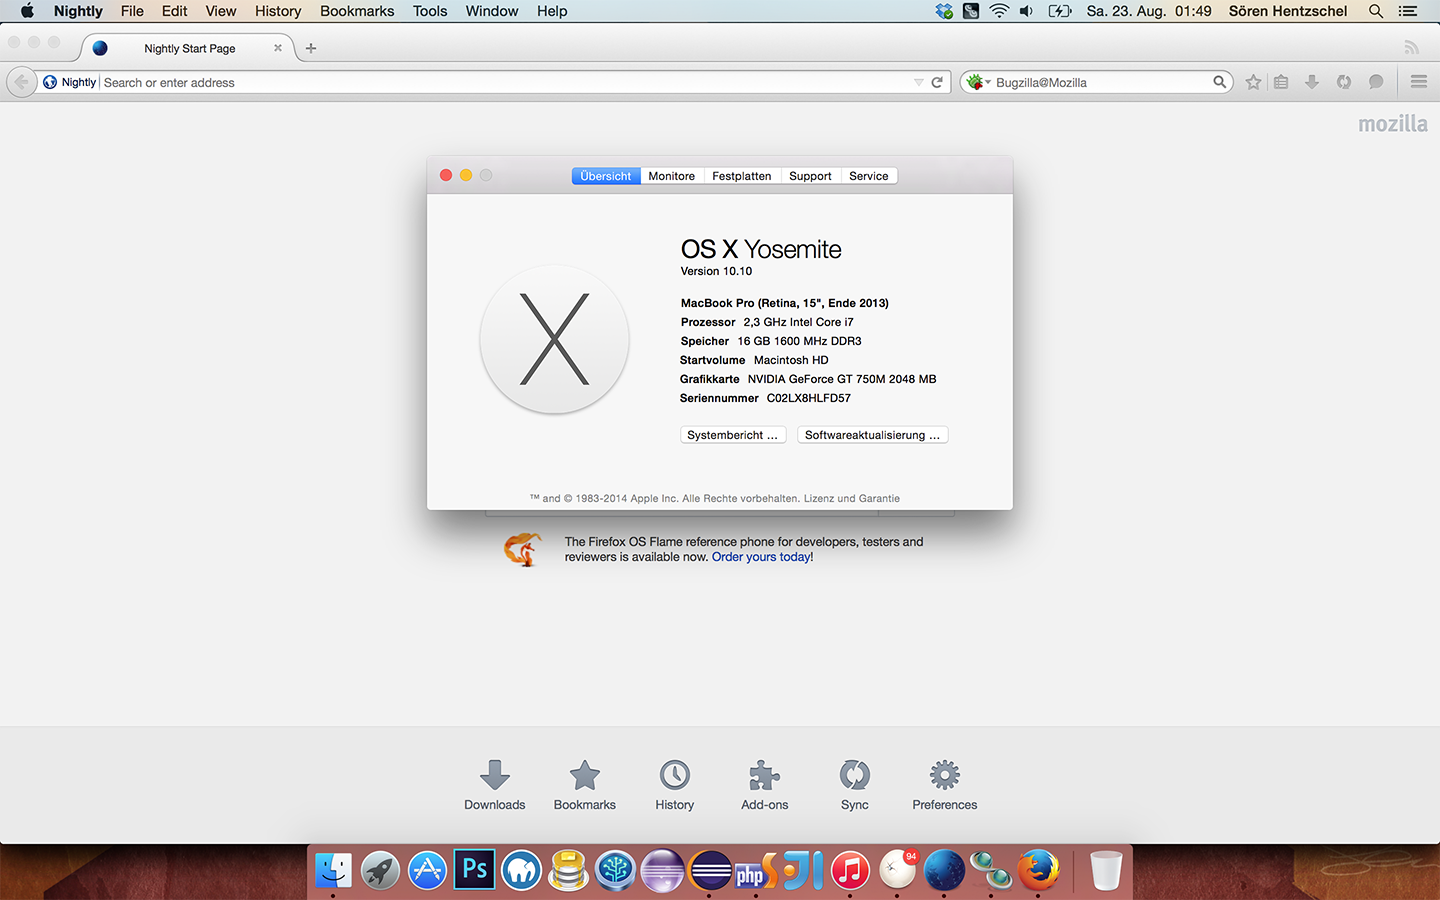The width and height of the screenshot is (1440, 900).
Task: Open the Tools menu
Action: click(x=430, y=11)
